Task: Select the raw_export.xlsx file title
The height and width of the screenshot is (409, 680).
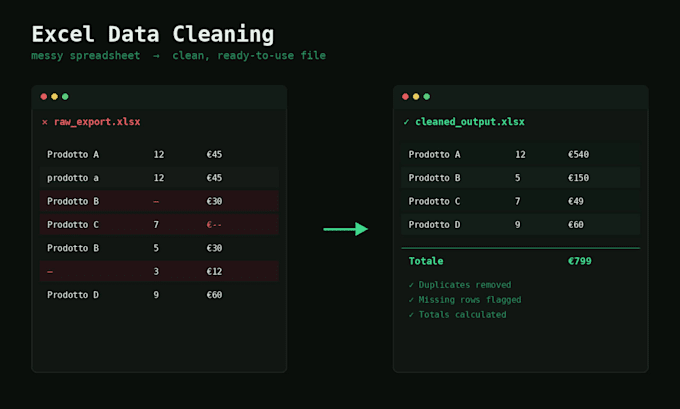Action: click(97, 122)
